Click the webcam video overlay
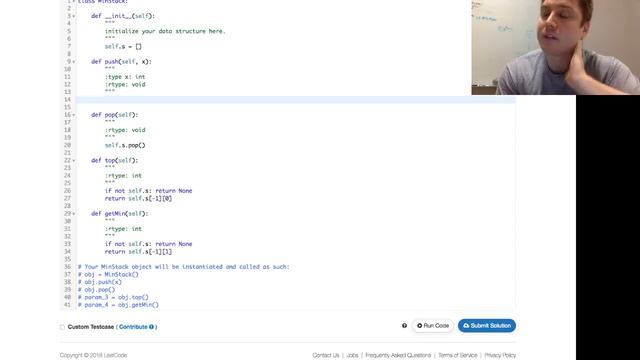640x360 pixels. (x=556, y=47)
